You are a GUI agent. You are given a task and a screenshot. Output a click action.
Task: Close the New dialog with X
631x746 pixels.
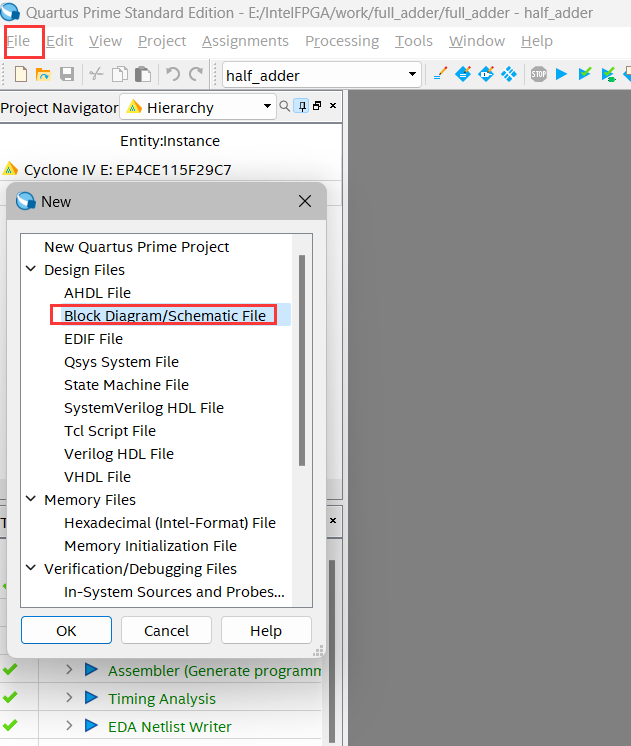(x=305, y=201)
